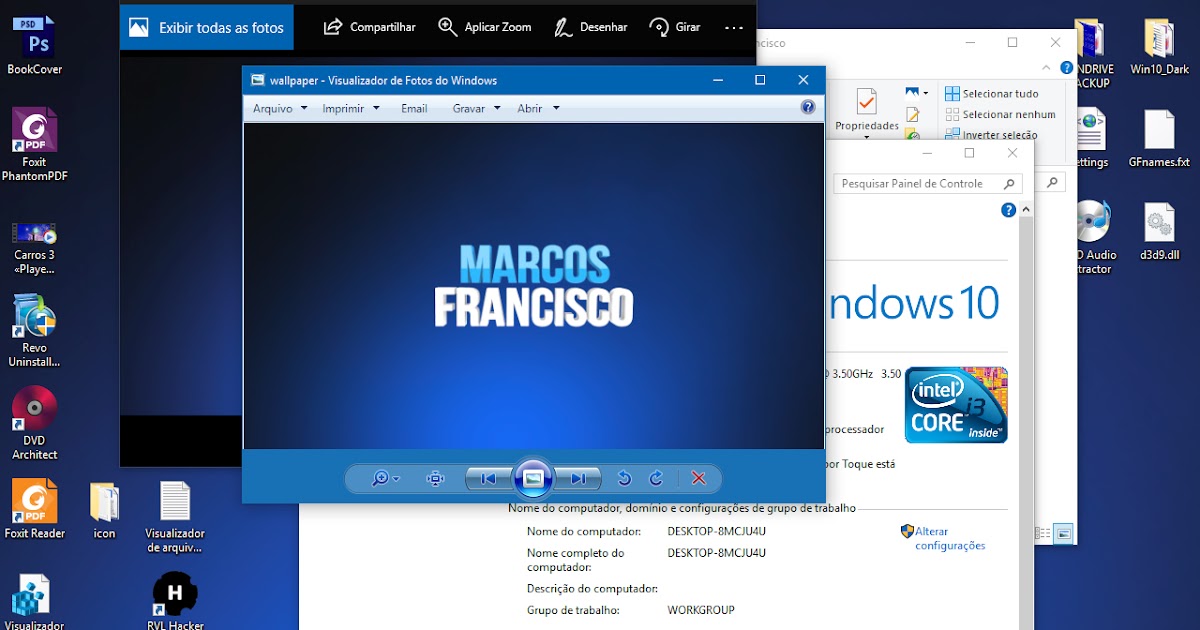Click Exibir todas as fotos button
This screenshot has width=1200, height=630.
(207, 27)
